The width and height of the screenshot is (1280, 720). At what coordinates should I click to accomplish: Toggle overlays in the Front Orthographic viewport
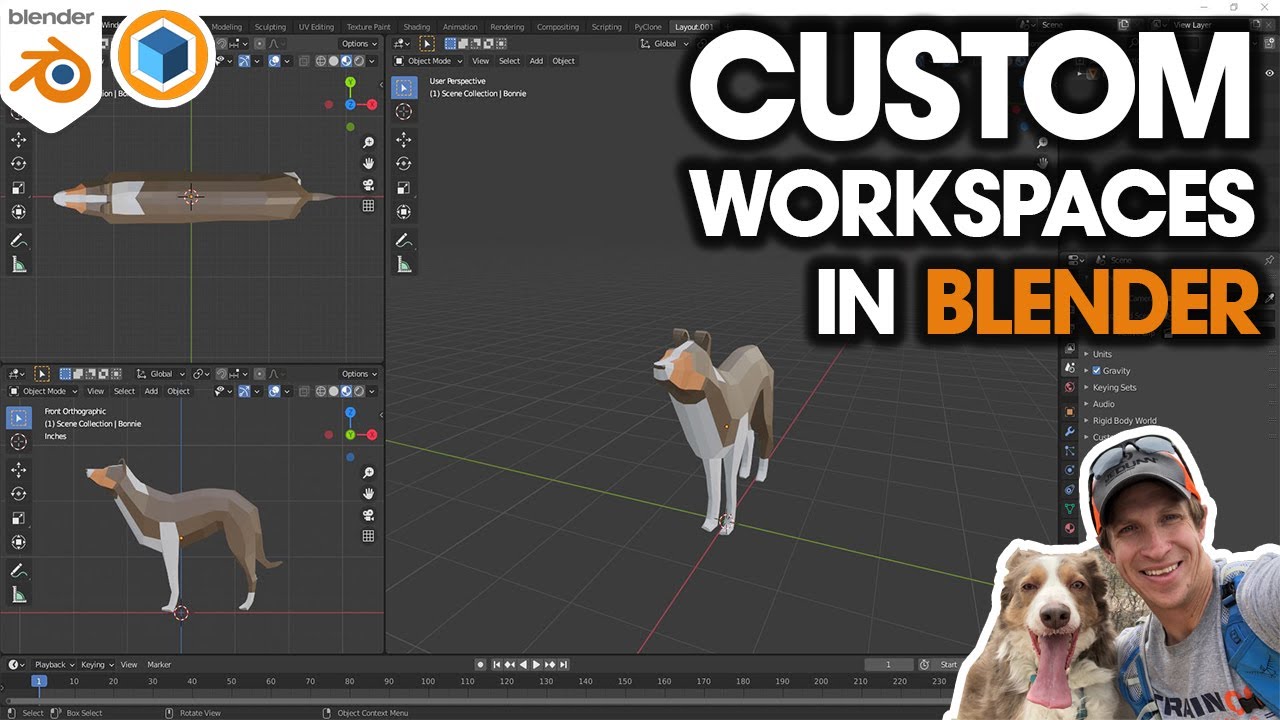(x=273, y=391)
